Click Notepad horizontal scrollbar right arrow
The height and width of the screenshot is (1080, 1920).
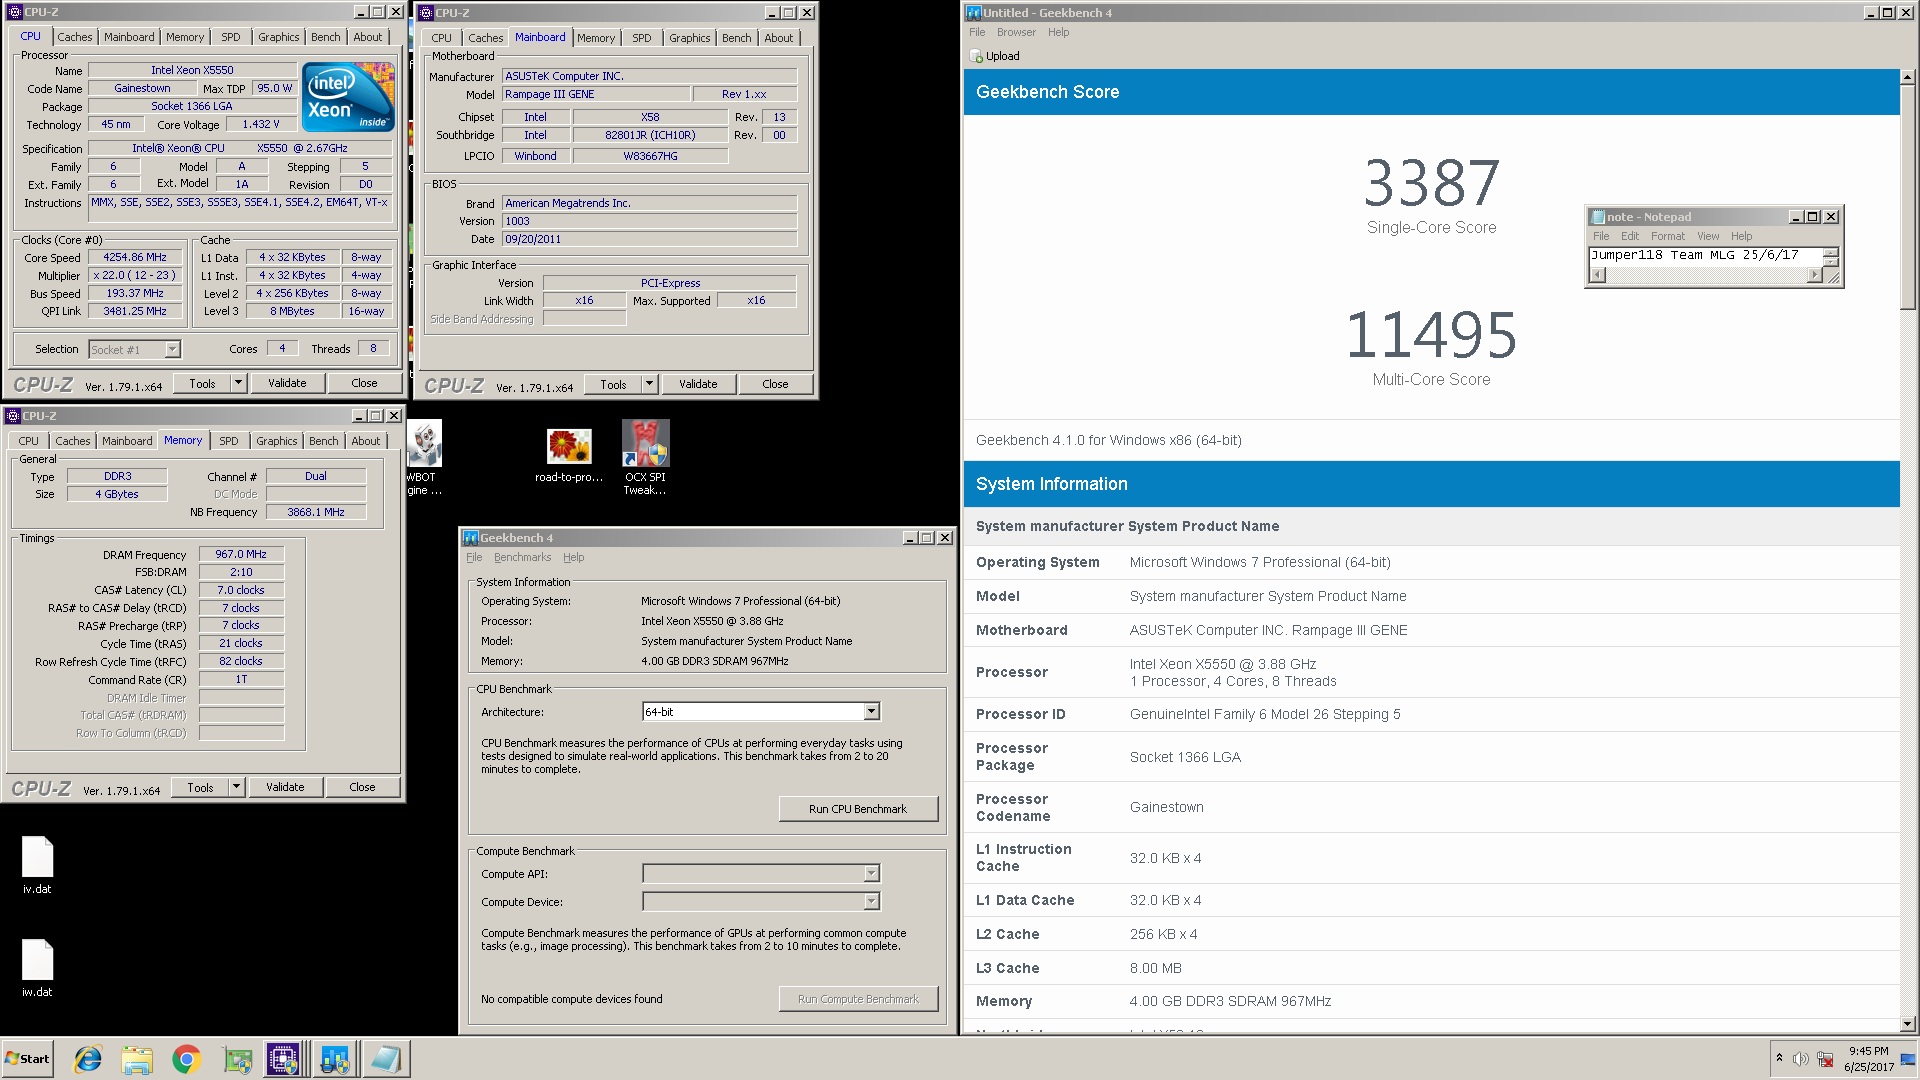click(x=1815, y=275)
